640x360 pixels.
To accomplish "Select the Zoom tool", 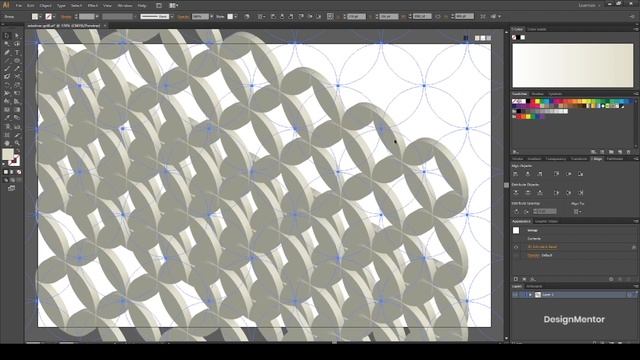I will (17, 143).
